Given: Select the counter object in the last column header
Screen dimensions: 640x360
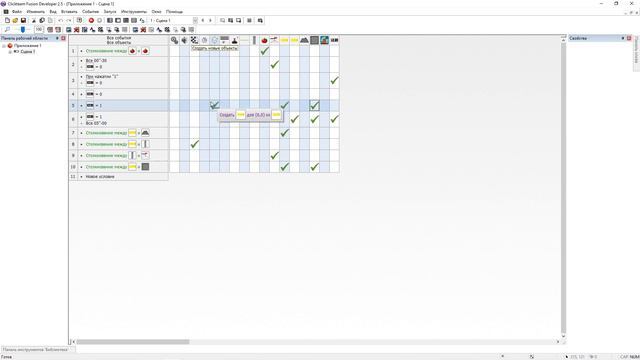Looking at the screenshot, I should tap(334, 40).
